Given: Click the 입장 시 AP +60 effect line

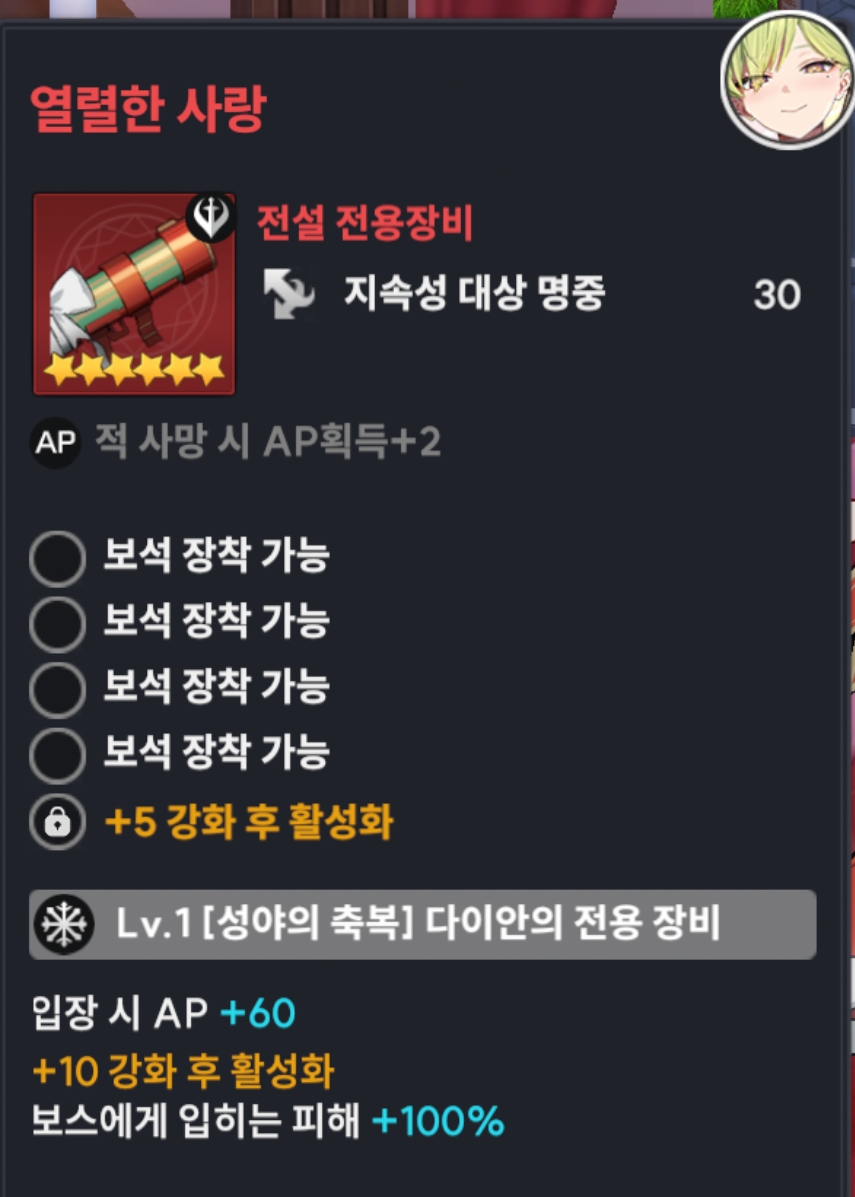Looking at the screenshot, I should 163,1014.
